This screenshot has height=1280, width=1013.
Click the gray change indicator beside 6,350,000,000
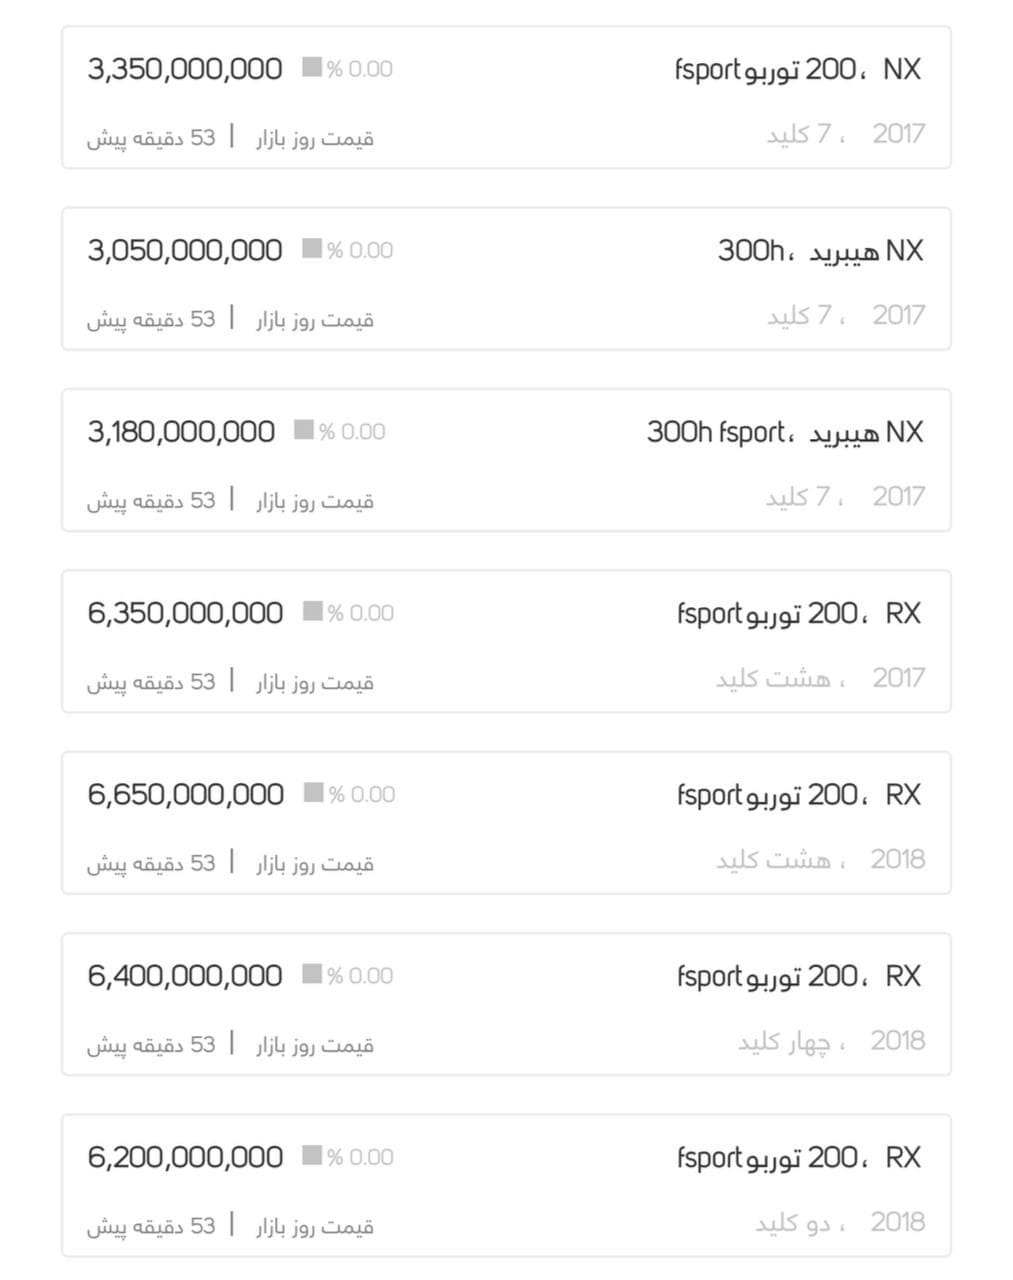point(312,612)
